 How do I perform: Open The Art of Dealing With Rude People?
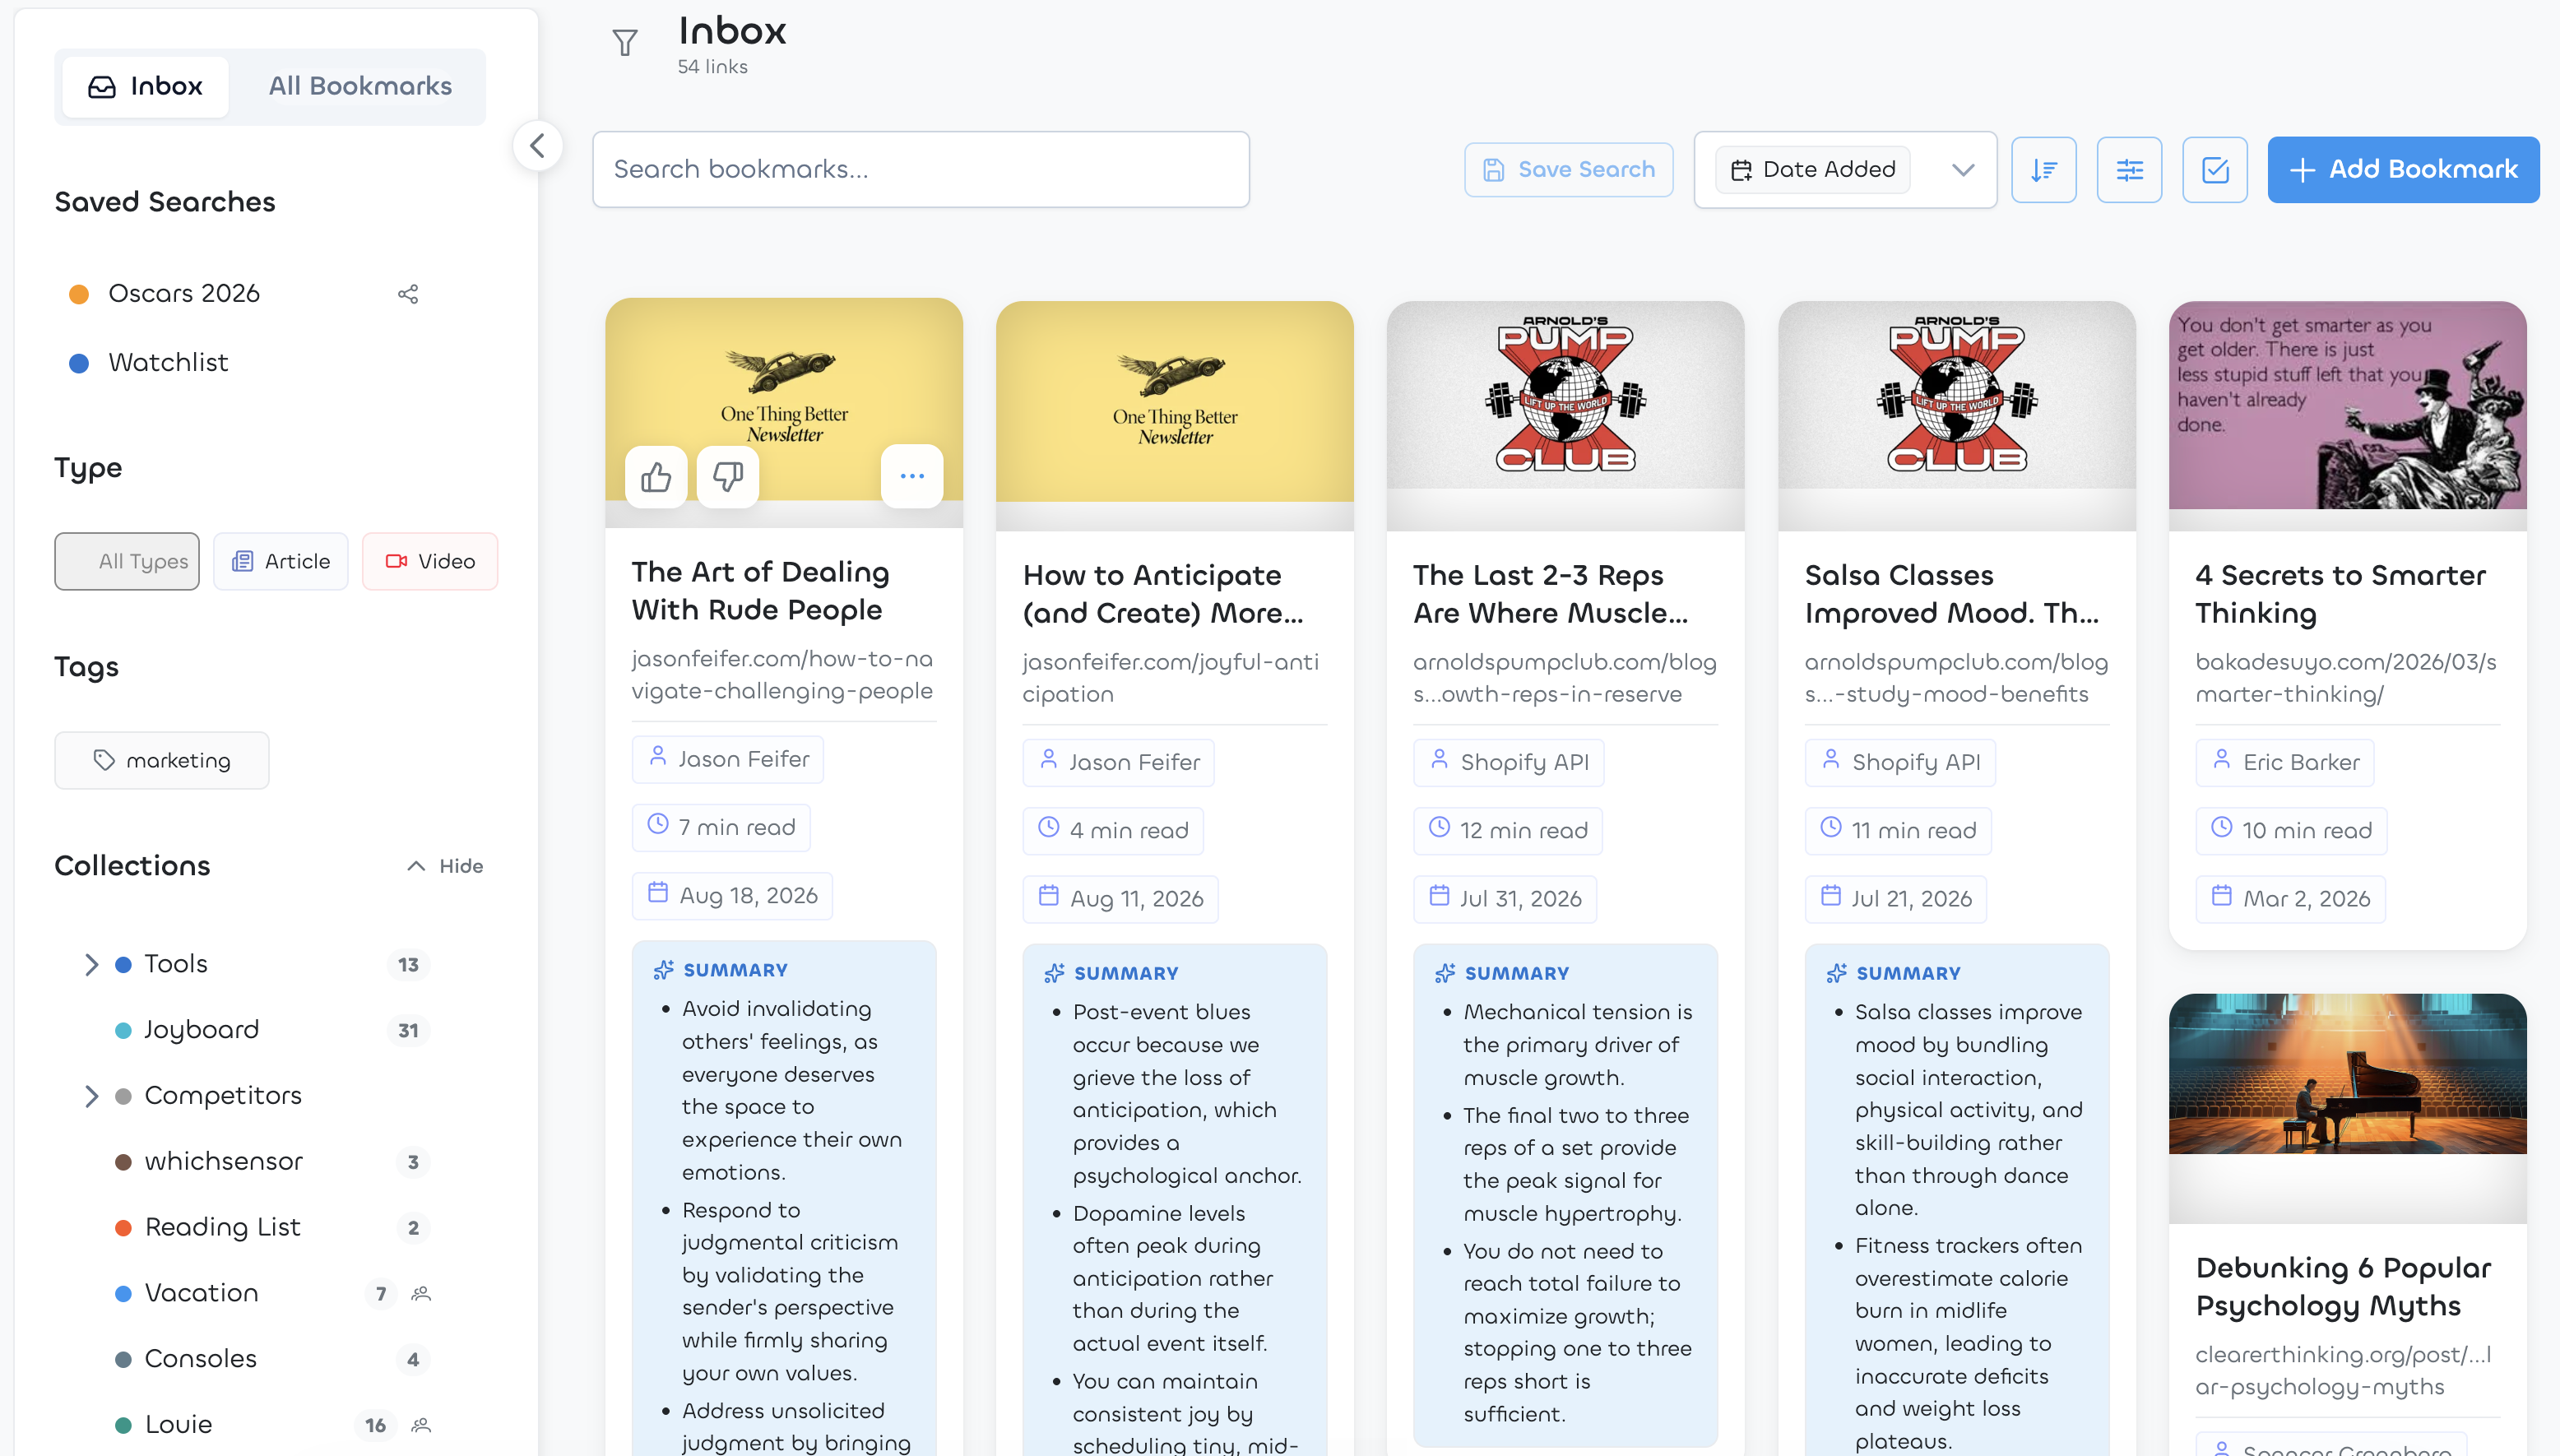(760, 591)
